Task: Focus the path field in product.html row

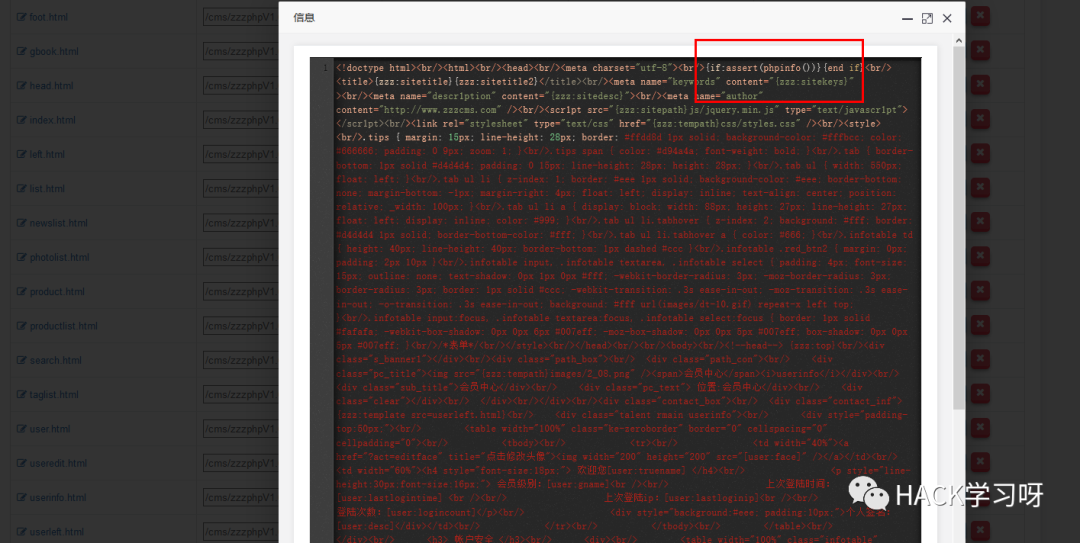Action: tap(240, 291)
